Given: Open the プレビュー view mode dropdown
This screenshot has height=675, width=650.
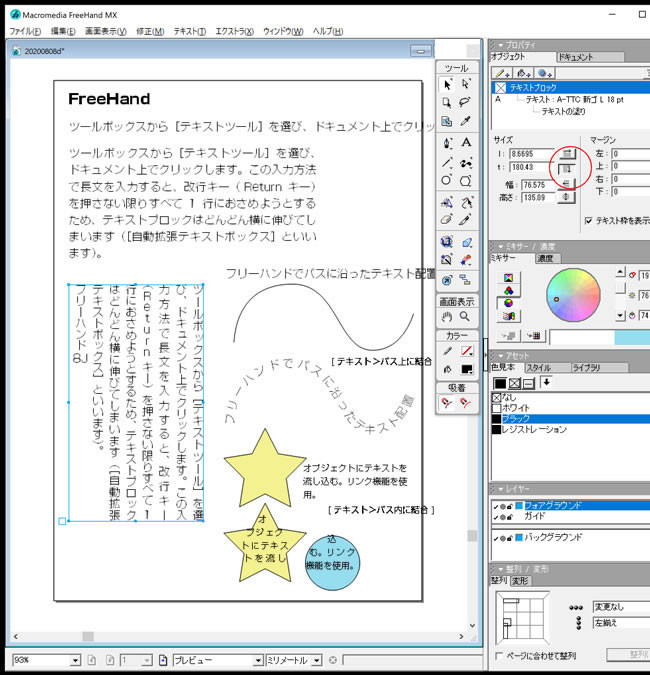Looking at the screenshot, I should pos(258,660).
